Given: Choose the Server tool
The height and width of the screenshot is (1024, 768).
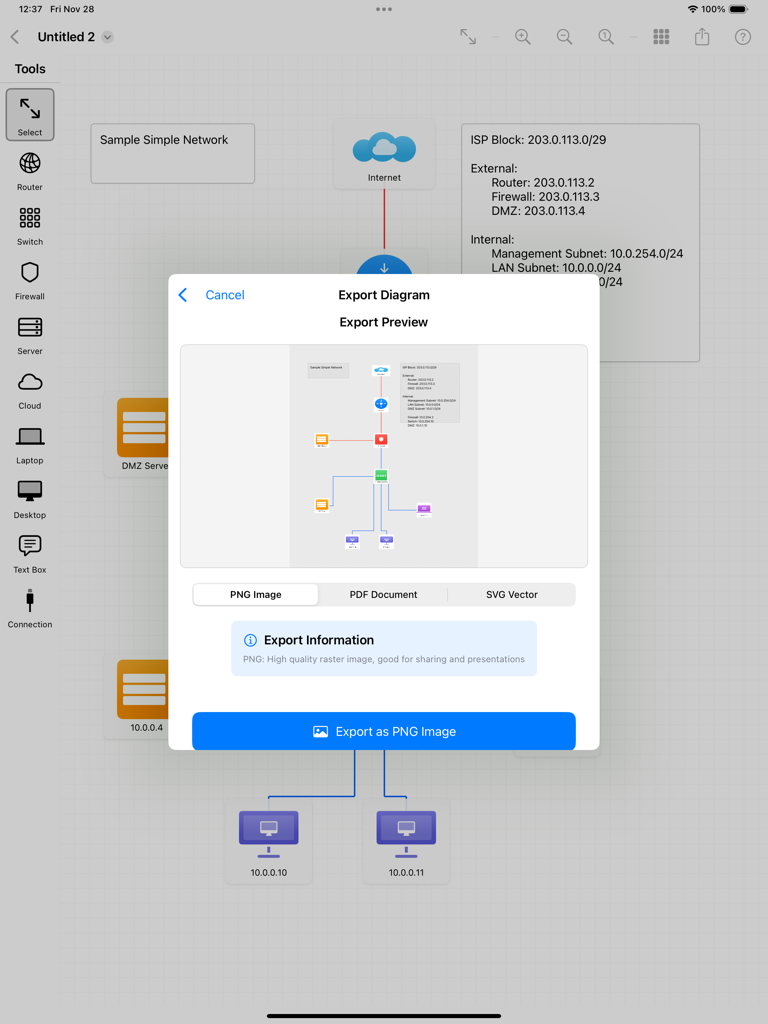Looking at the screenshot, I should click(x=30, y=336).
